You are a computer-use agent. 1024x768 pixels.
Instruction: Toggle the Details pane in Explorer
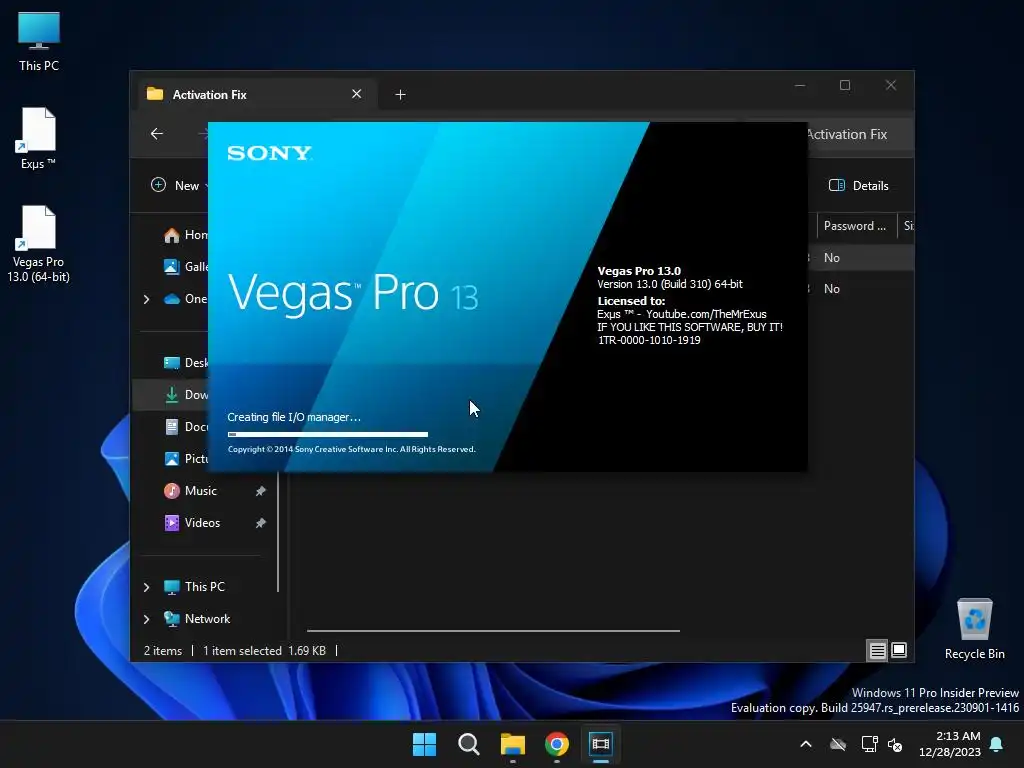(858, 185)
